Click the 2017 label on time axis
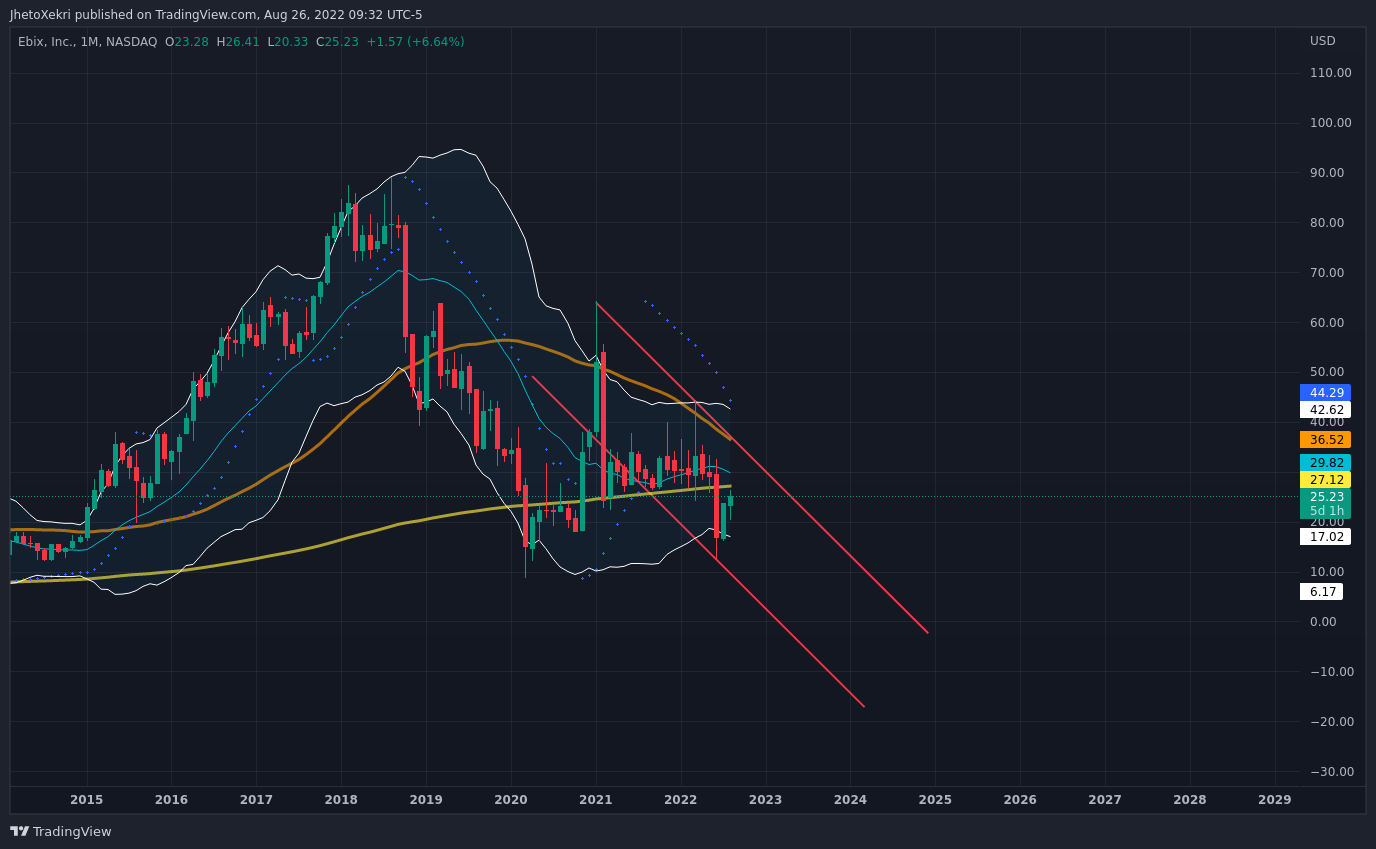1376x849 pixels. point(256,800)
